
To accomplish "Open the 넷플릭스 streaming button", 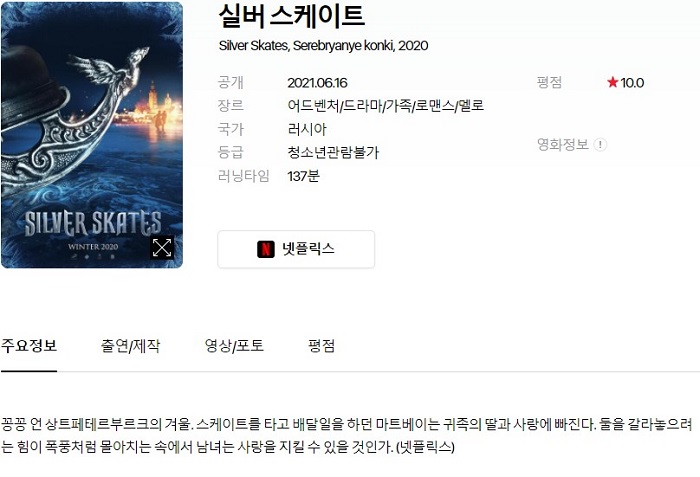I will pyautogui.click(x=296, y=249).
